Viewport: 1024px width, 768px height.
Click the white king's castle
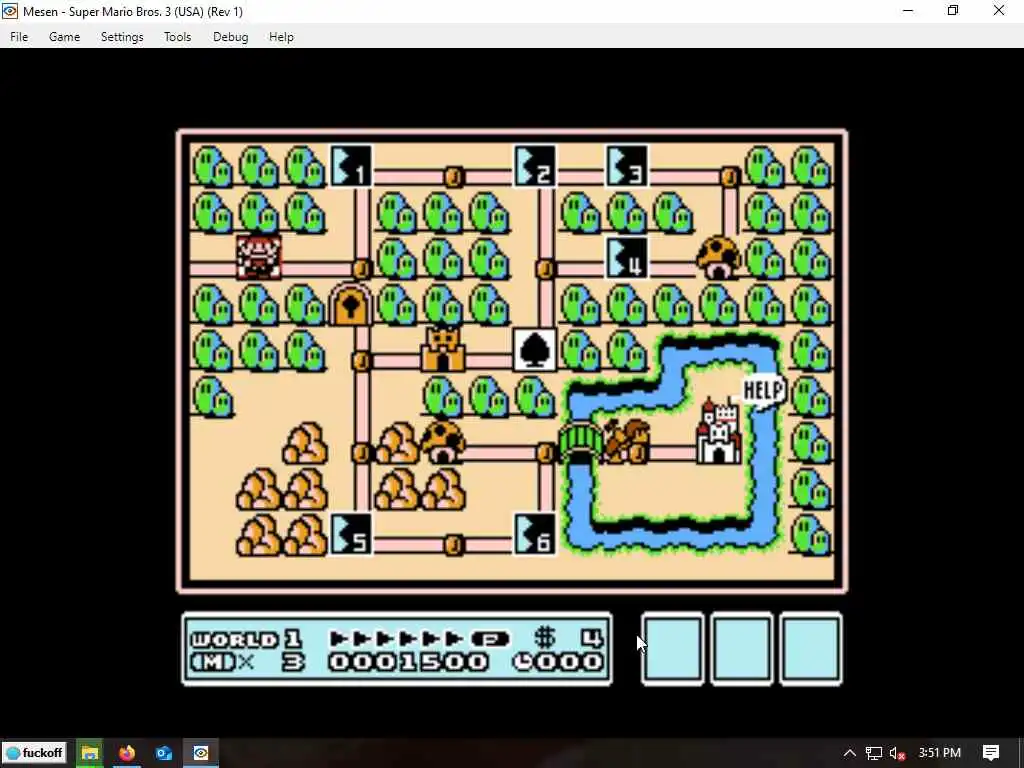coord(719,432)
